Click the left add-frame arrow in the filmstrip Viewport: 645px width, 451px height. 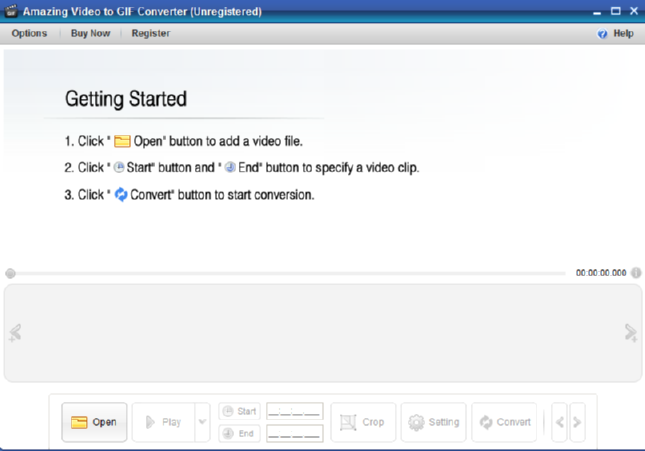pos(15,333)
